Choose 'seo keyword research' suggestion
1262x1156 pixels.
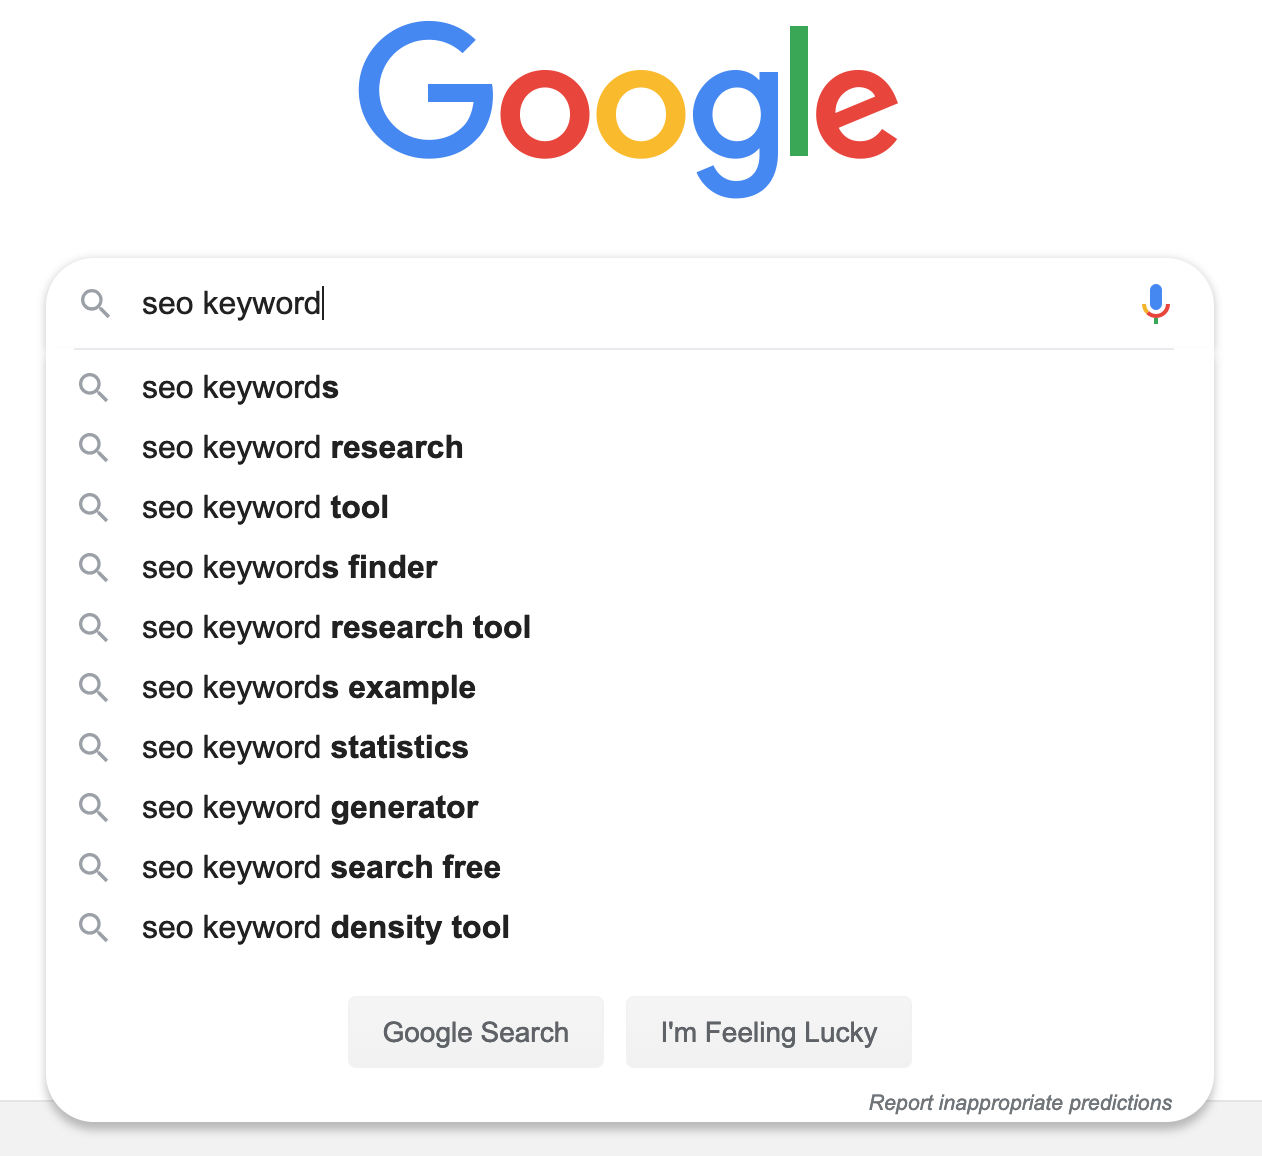click(x=302, y=447)
